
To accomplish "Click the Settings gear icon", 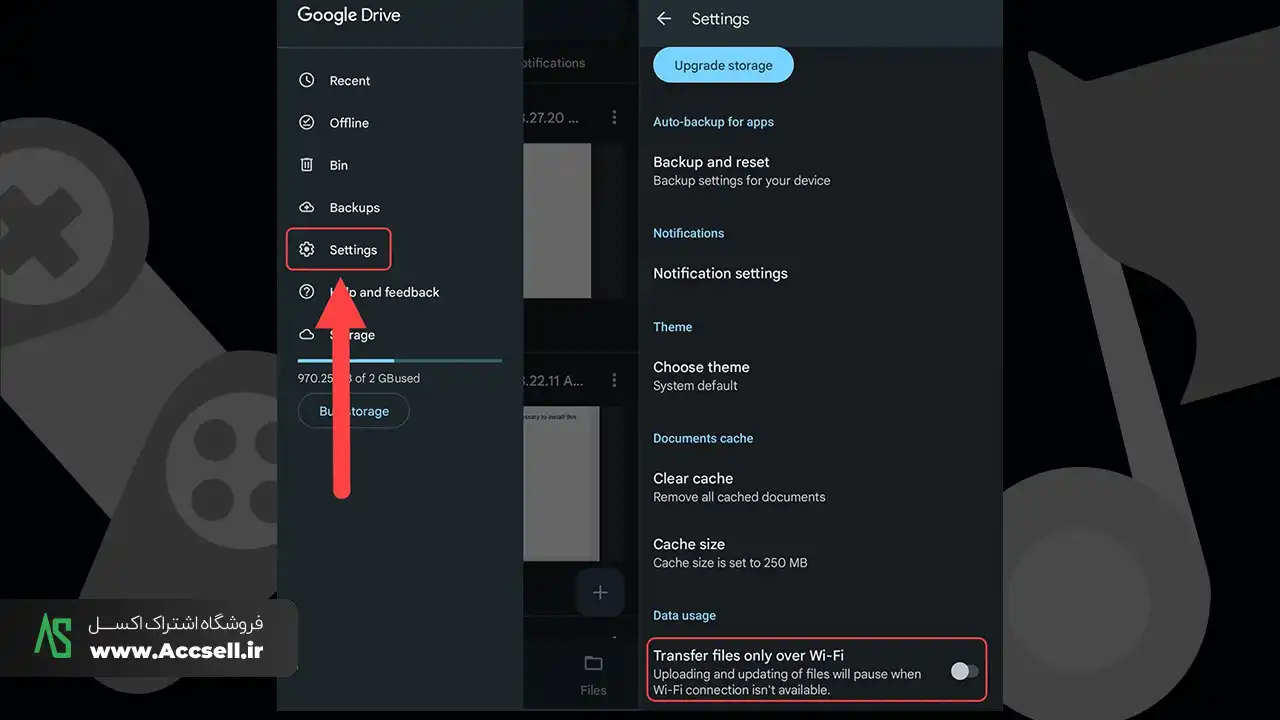I will [x=307, y=249].
